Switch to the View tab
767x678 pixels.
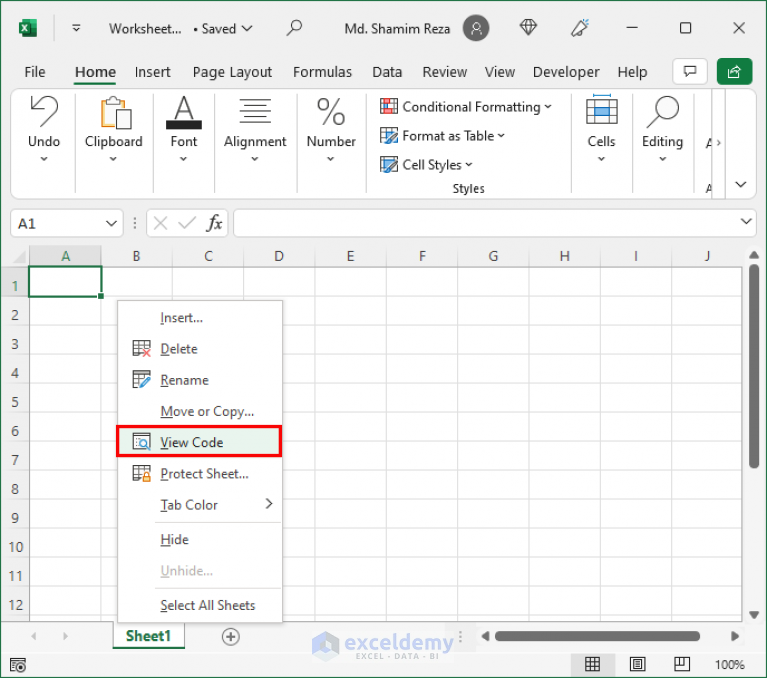[x=500, y=72]
